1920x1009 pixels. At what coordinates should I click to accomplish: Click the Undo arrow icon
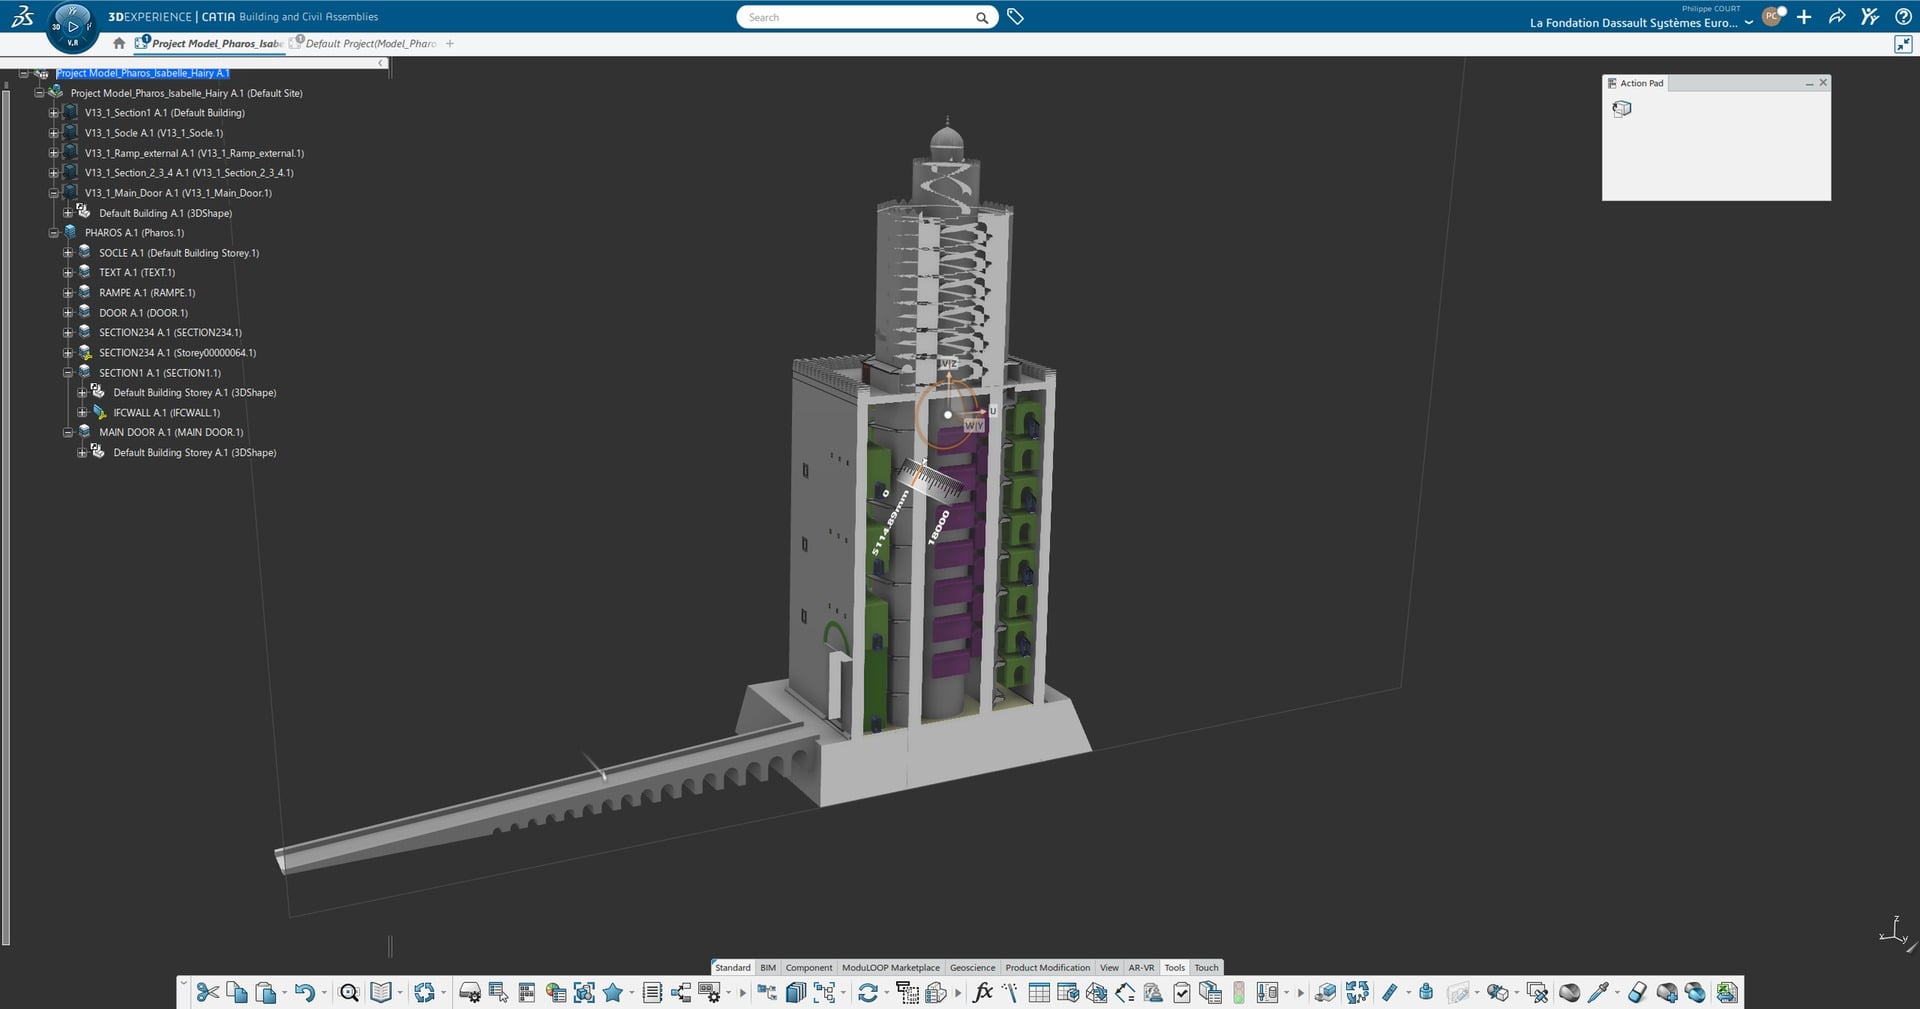(x=304, y=992)
